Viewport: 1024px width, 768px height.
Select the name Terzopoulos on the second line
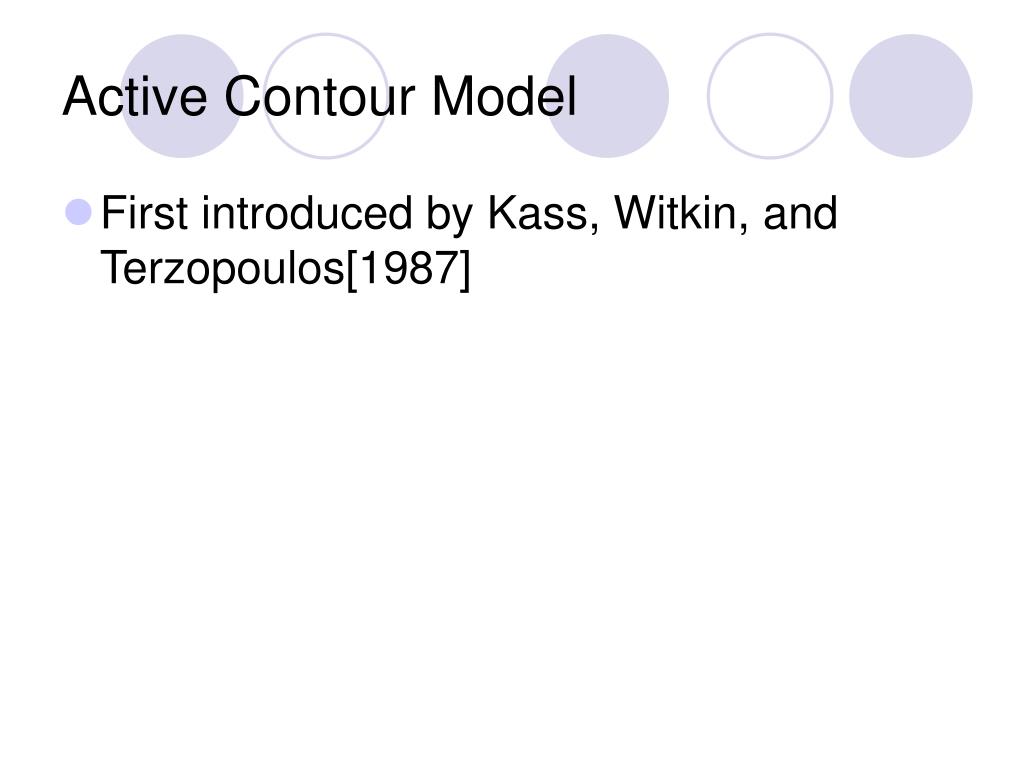[223, 268]
